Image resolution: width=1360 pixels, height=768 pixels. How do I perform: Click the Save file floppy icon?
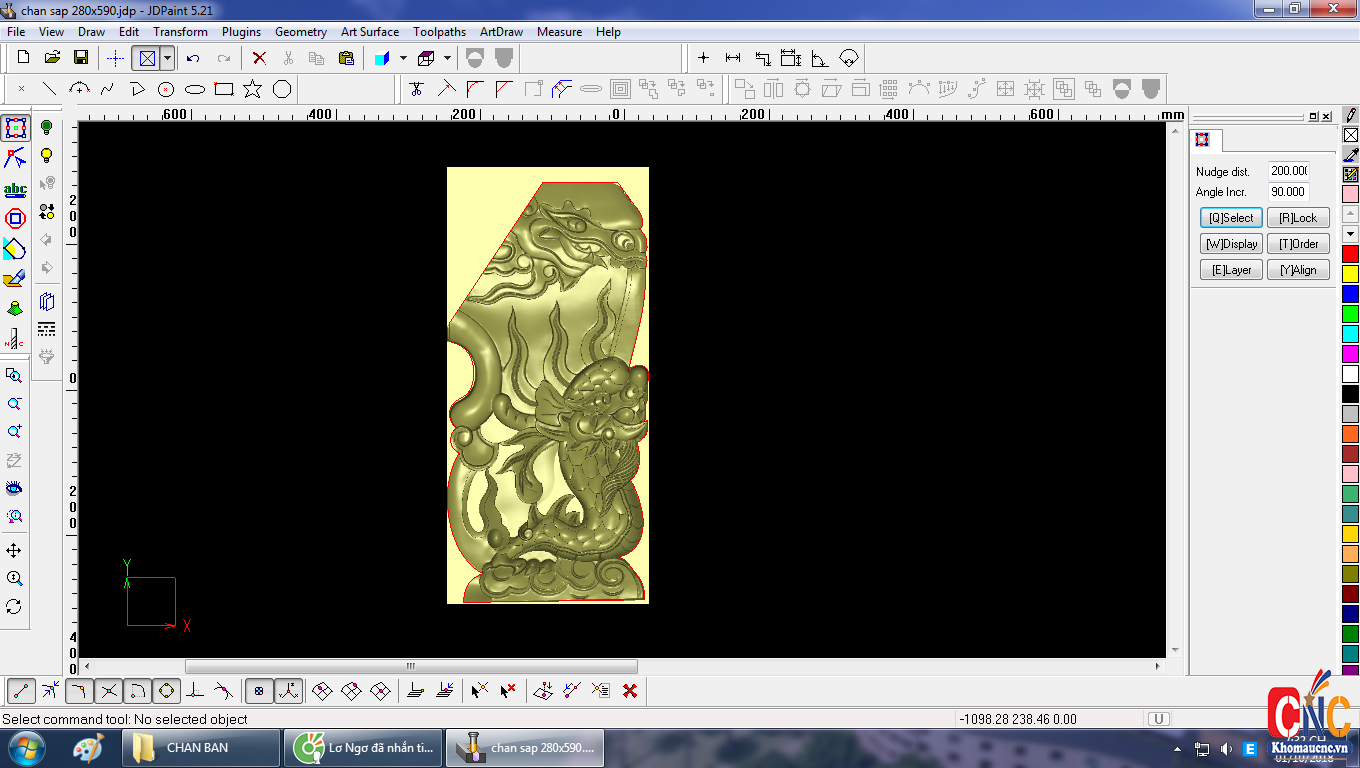81,58
